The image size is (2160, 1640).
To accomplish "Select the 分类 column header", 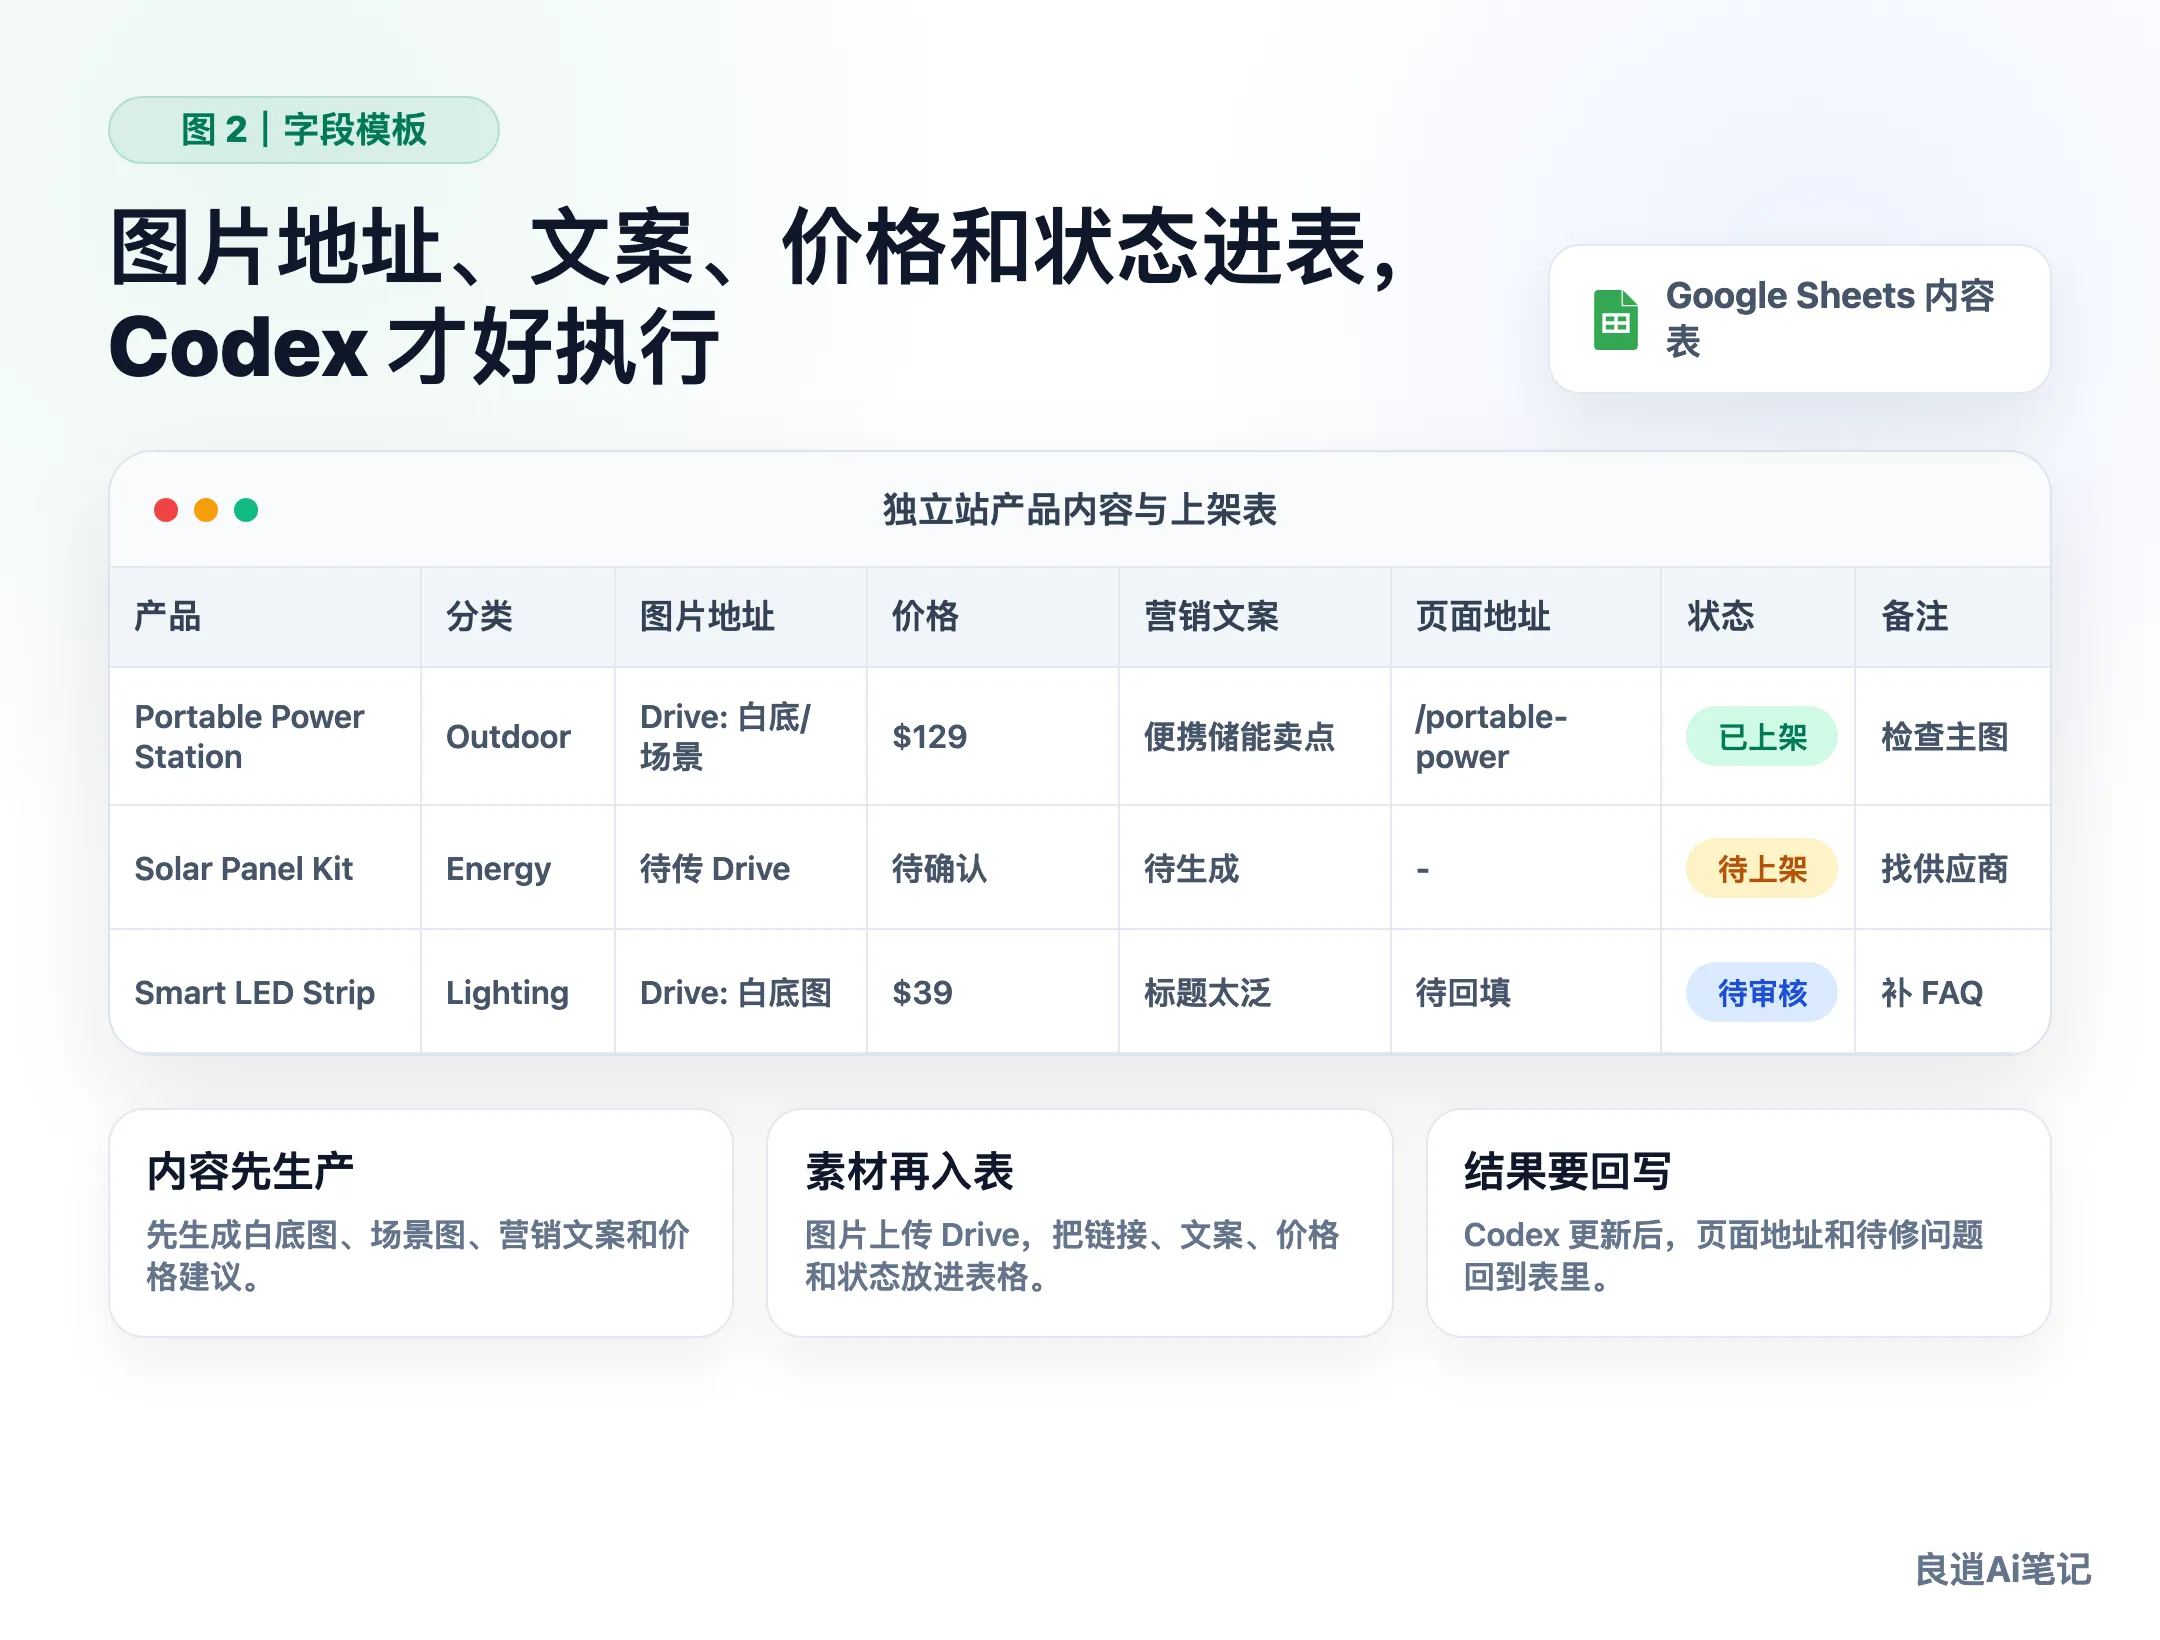I will pyautogui.click(x=518, y=617).
